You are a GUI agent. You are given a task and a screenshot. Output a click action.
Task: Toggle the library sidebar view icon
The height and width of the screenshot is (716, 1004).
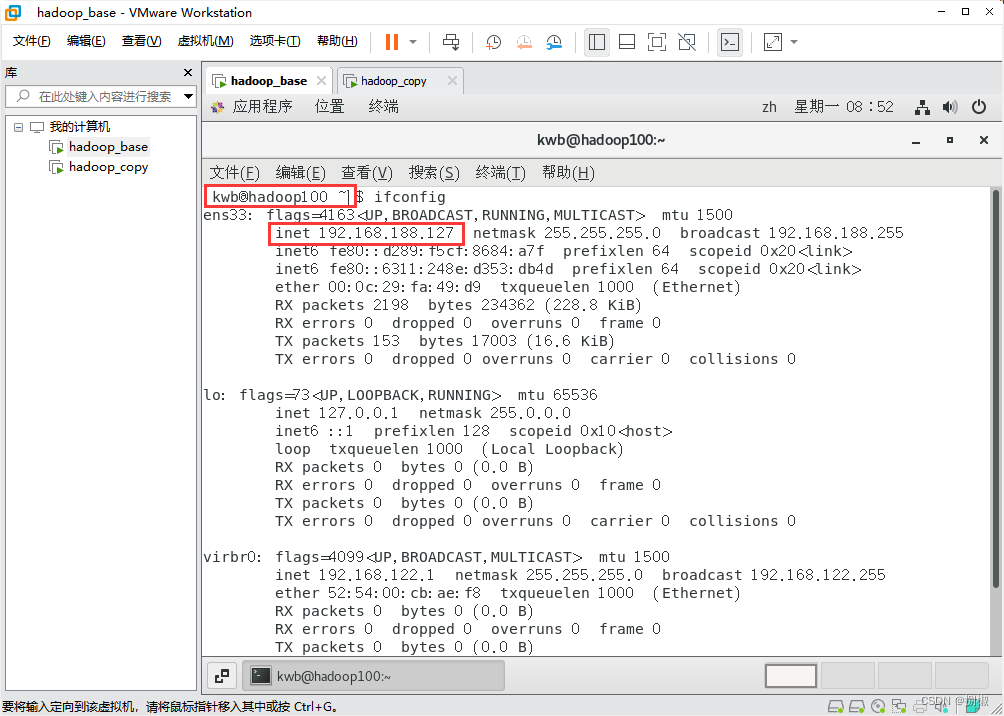[x=597, y=42]
